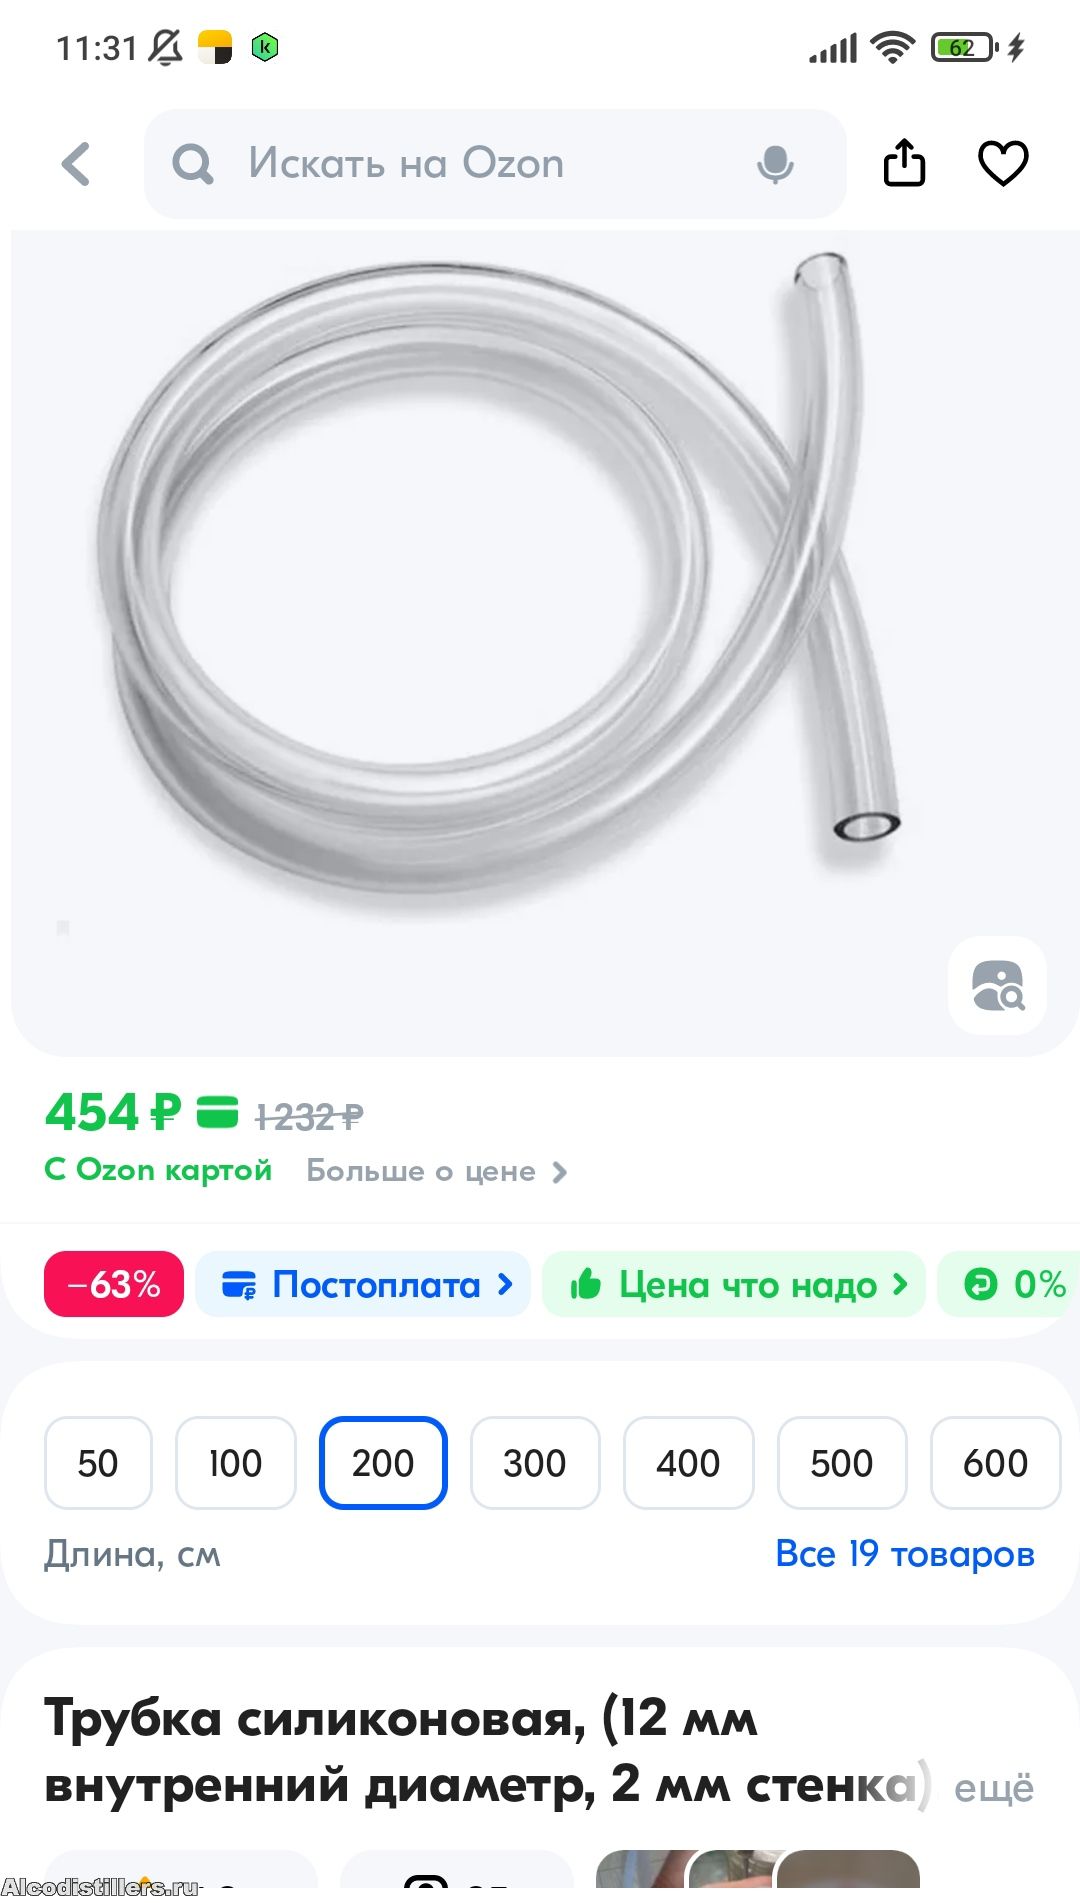Select 50 cm length option

click(98, 1463)
